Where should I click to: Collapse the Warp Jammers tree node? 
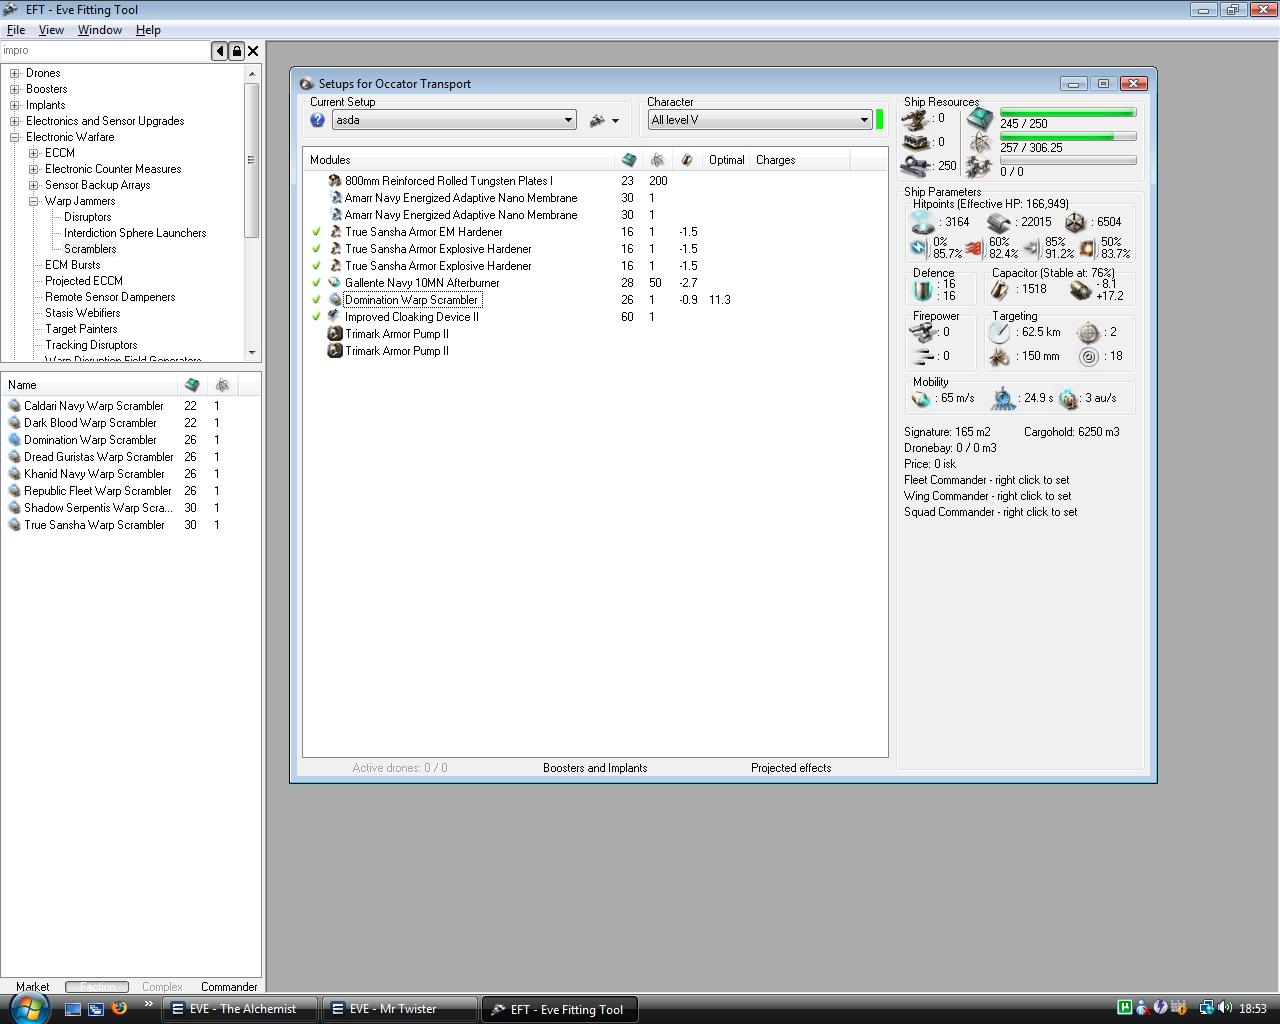coord(34,201)
